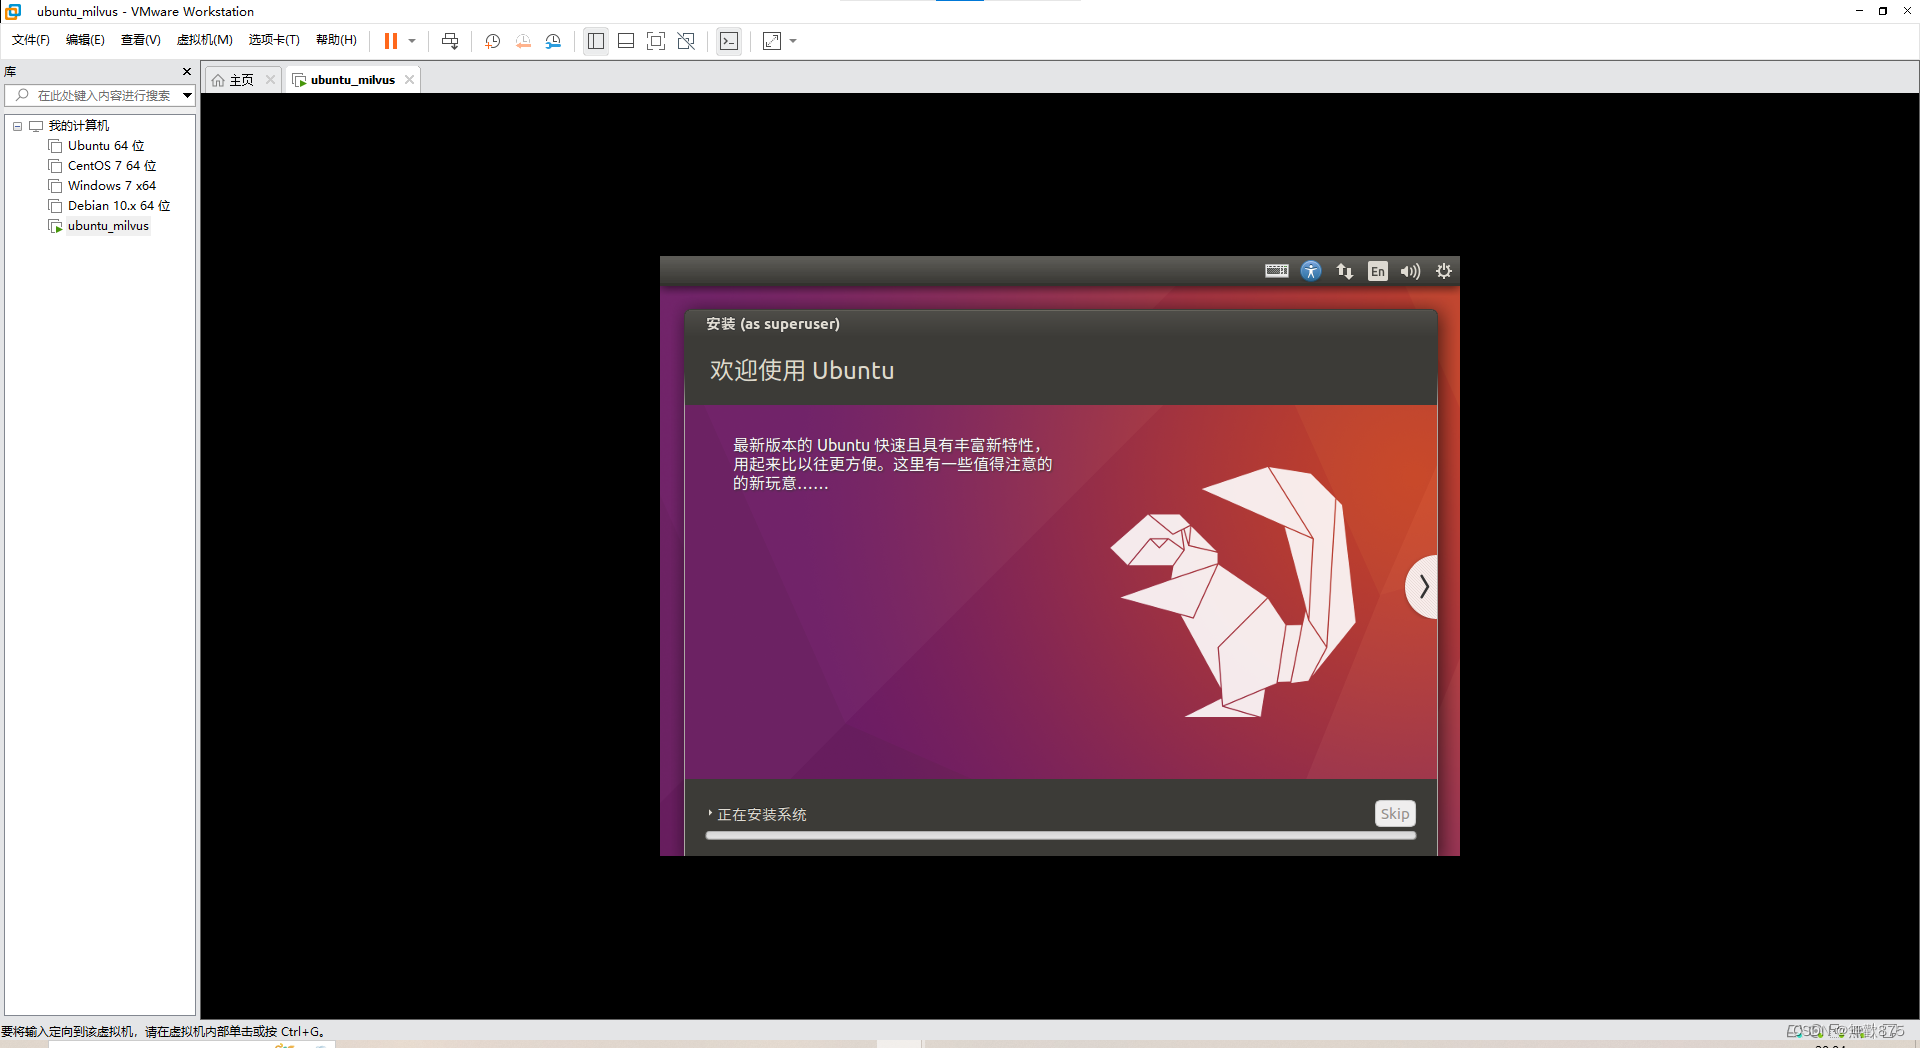The image size is (1920, 1048).
Task: Click the 欢迎使用 Ubuntu heading
Action: tap(802, 371)
